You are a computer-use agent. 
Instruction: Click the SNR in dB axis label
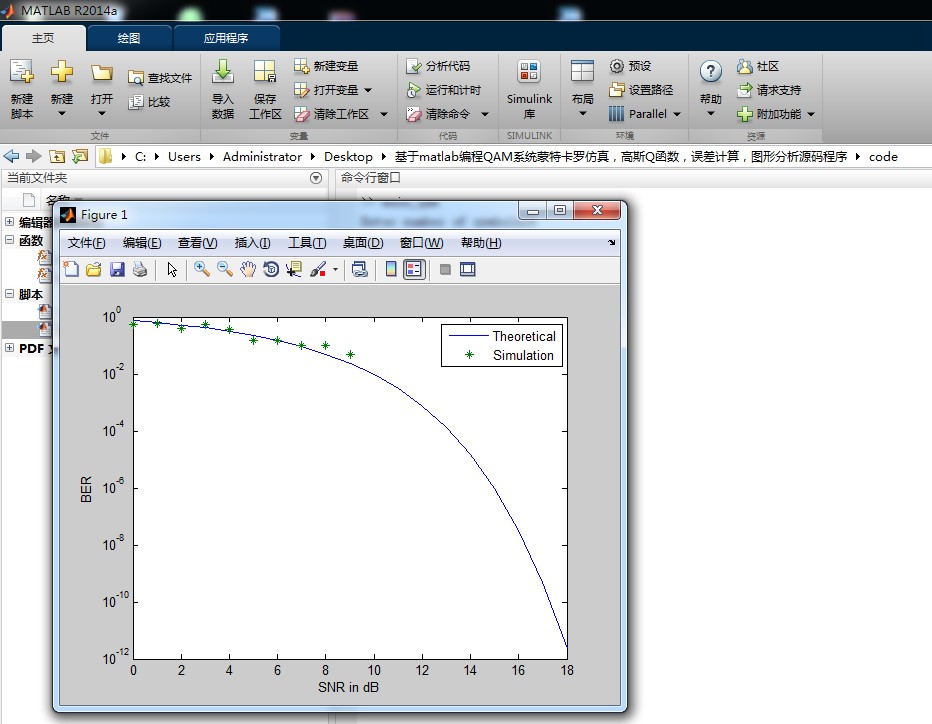pos(348,687)
